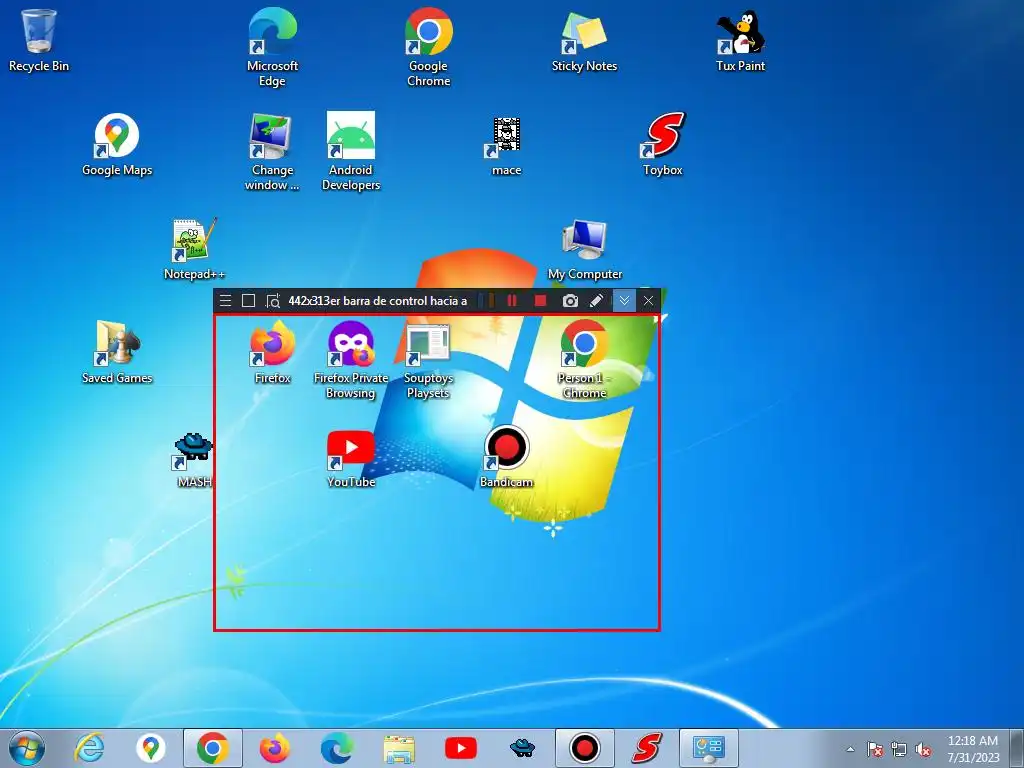The height and width of the screenshot is (768, 1024).
Task: Open the network status tray icon
Action: pos(899,749)
